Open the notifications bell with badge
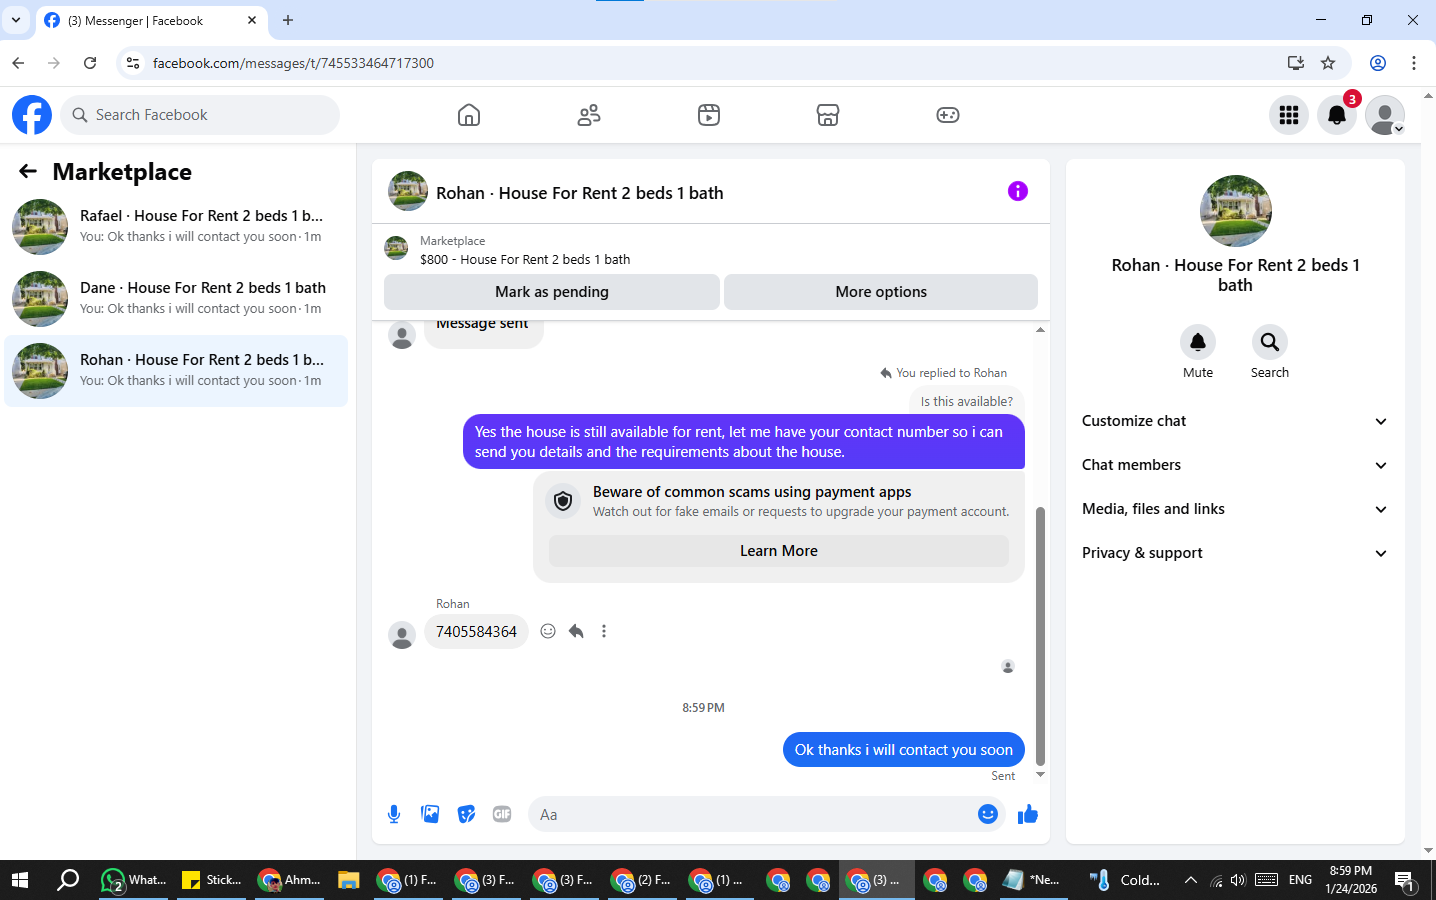Viewport: 1436px width, 900px height. click(x=1337, y=115)
